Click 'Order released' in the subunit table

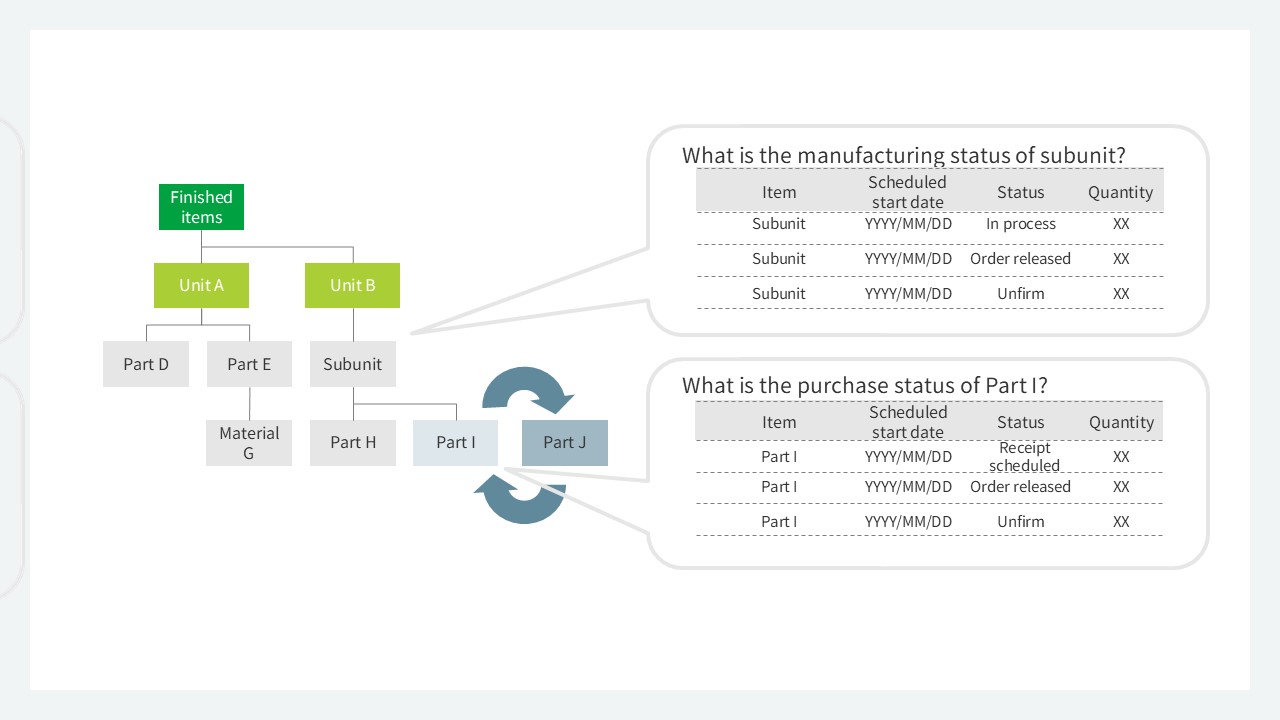(x=1020, y=259)
